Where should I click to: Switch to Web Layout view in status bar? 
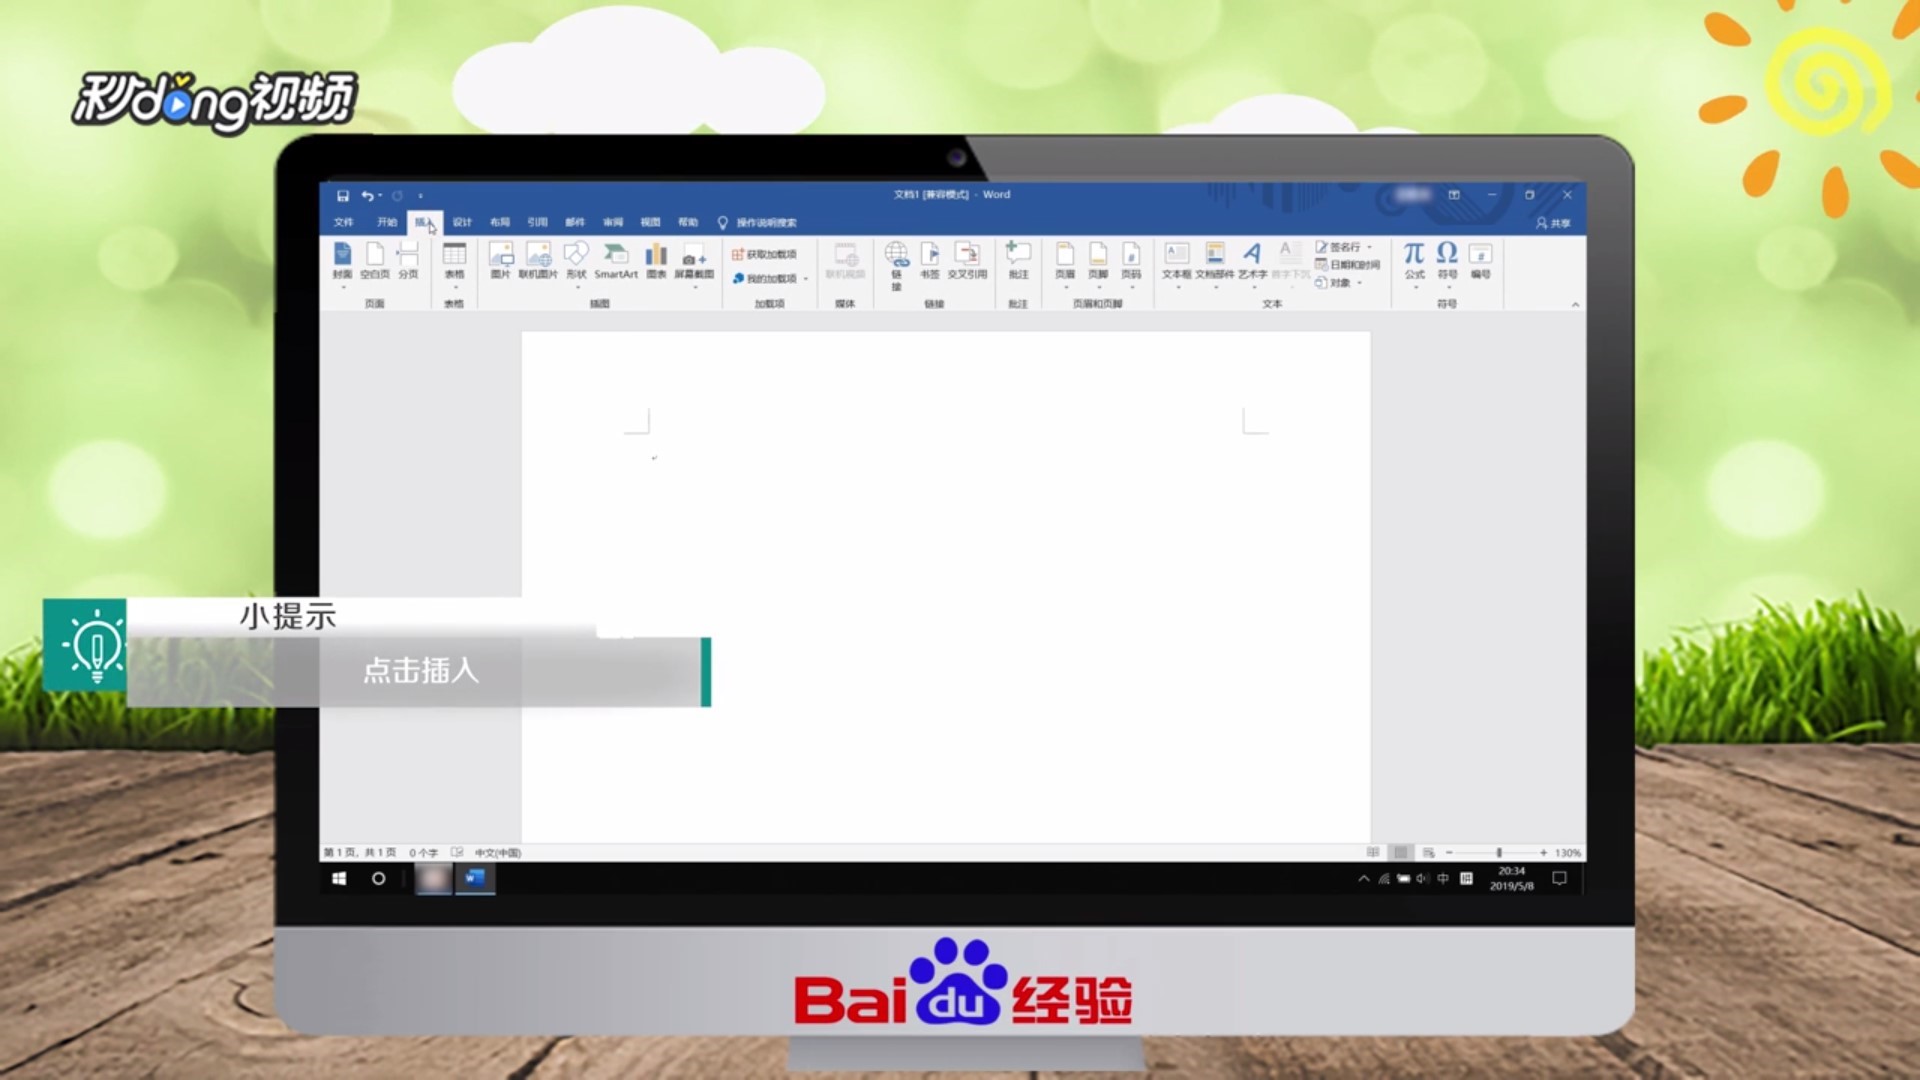1429,853
